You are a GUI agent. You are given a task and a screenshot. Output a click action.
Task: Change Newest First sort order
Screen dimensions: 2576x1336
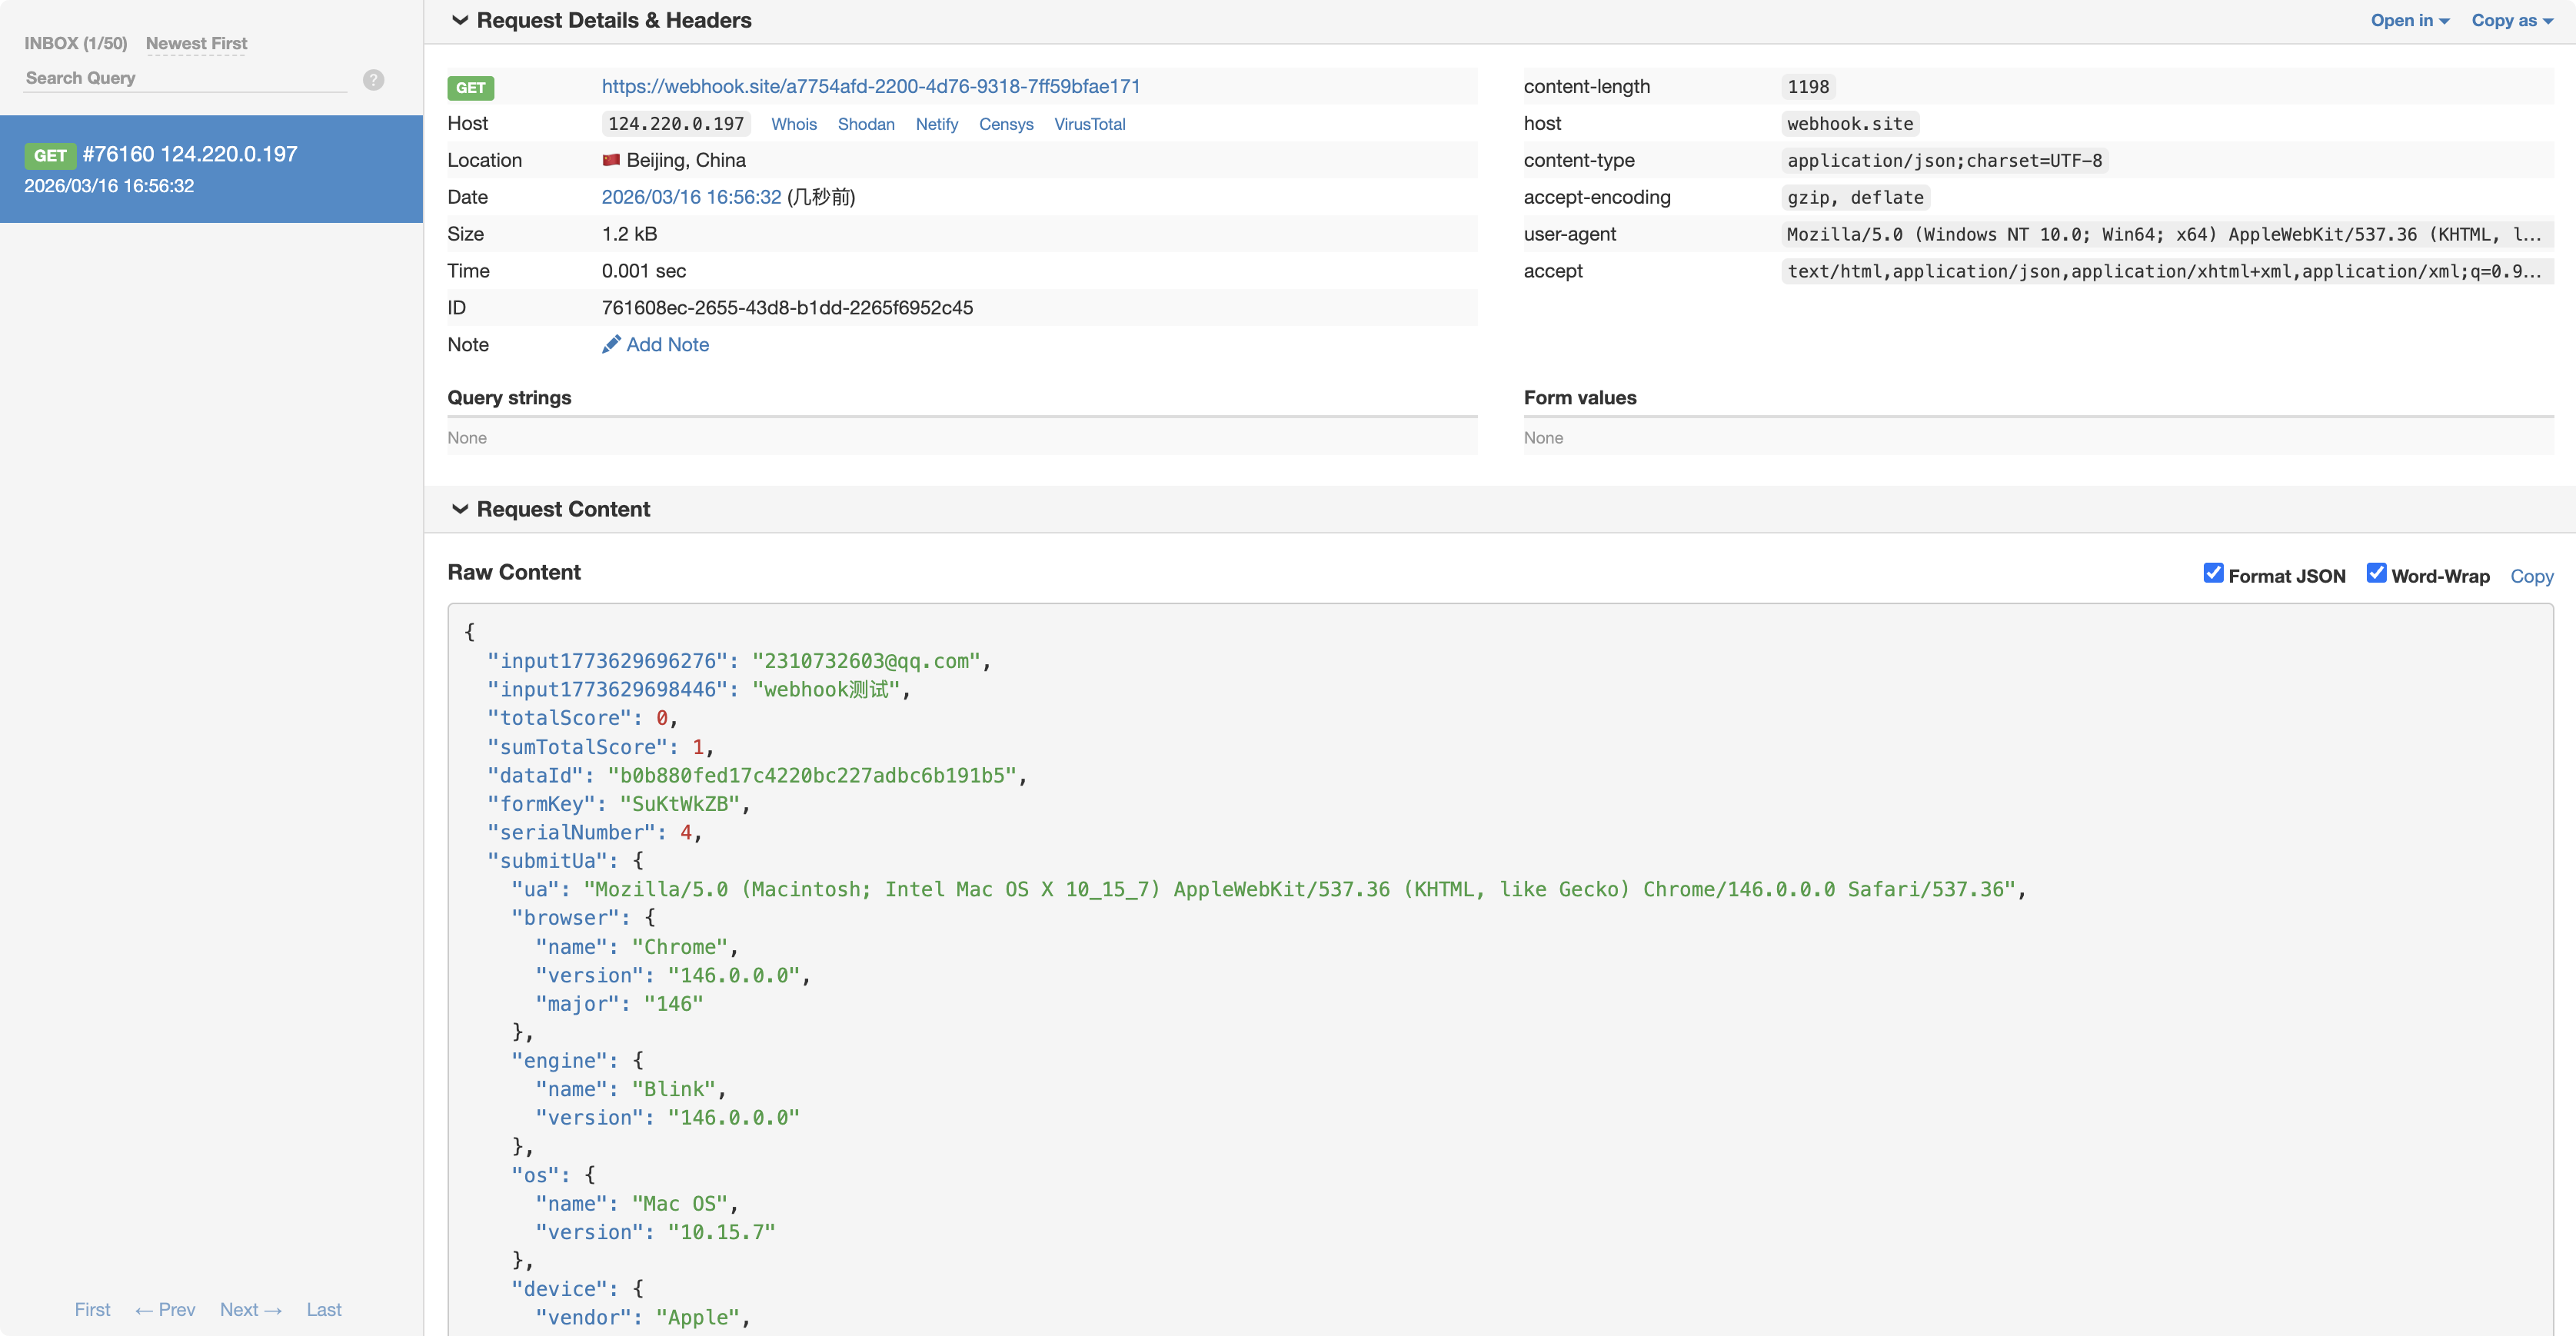tap(196, 43)
